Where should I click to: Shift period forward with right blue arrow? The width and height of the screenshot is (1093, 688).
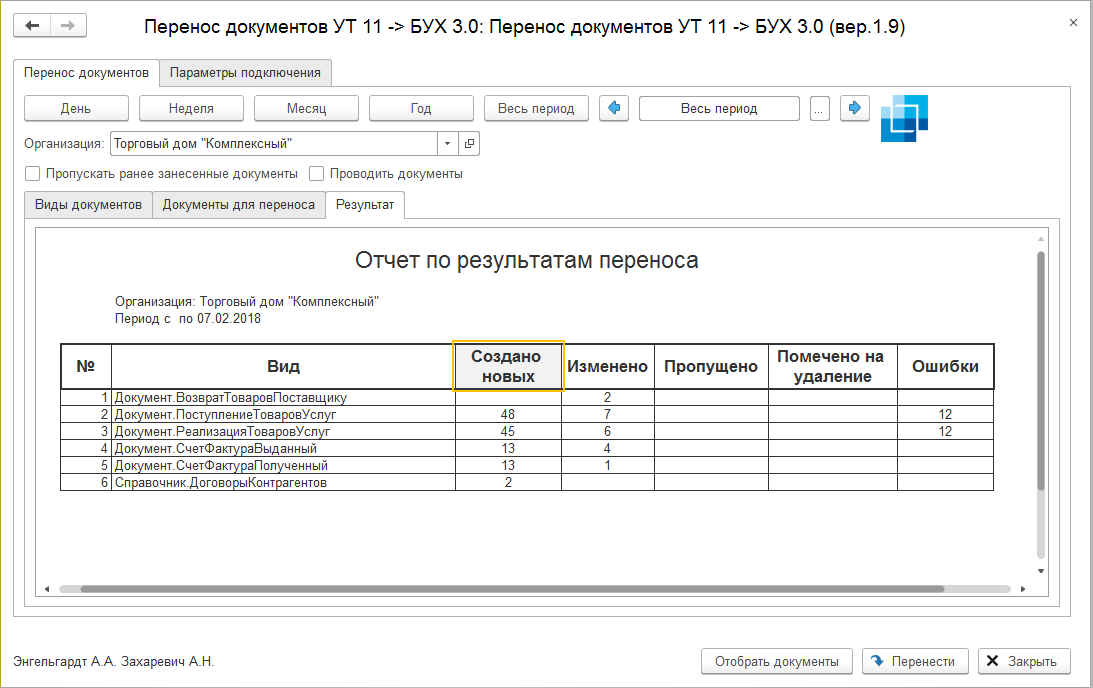coord(855,108)
